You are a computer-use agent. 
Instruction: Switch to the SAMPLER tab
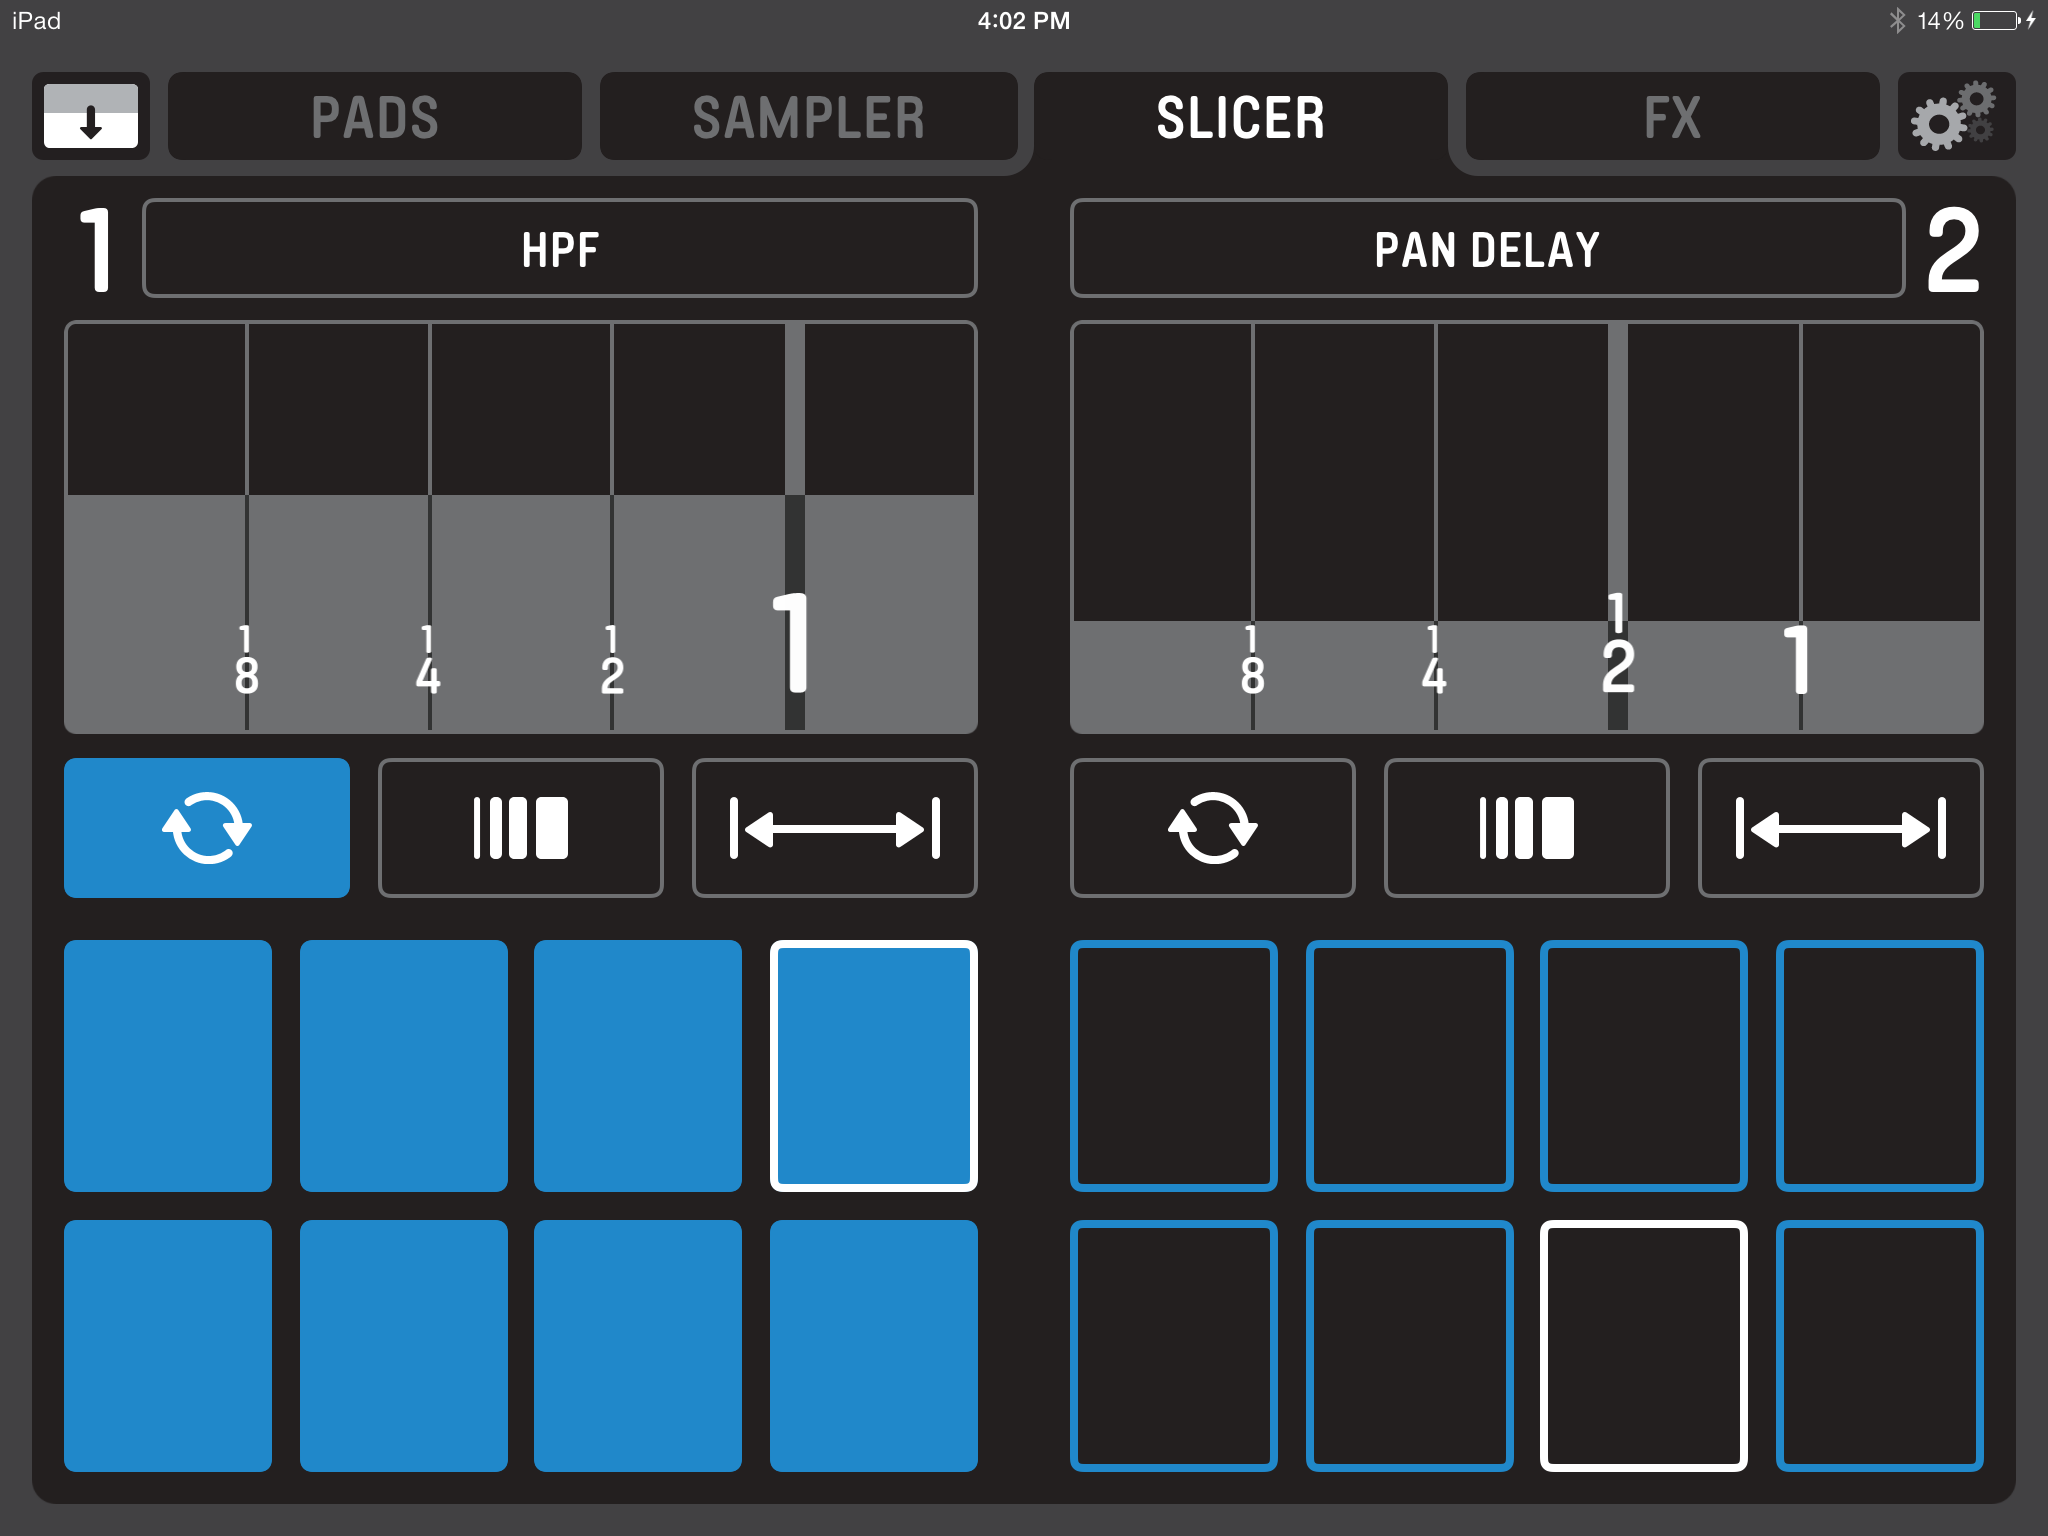(x=808, y=116)
